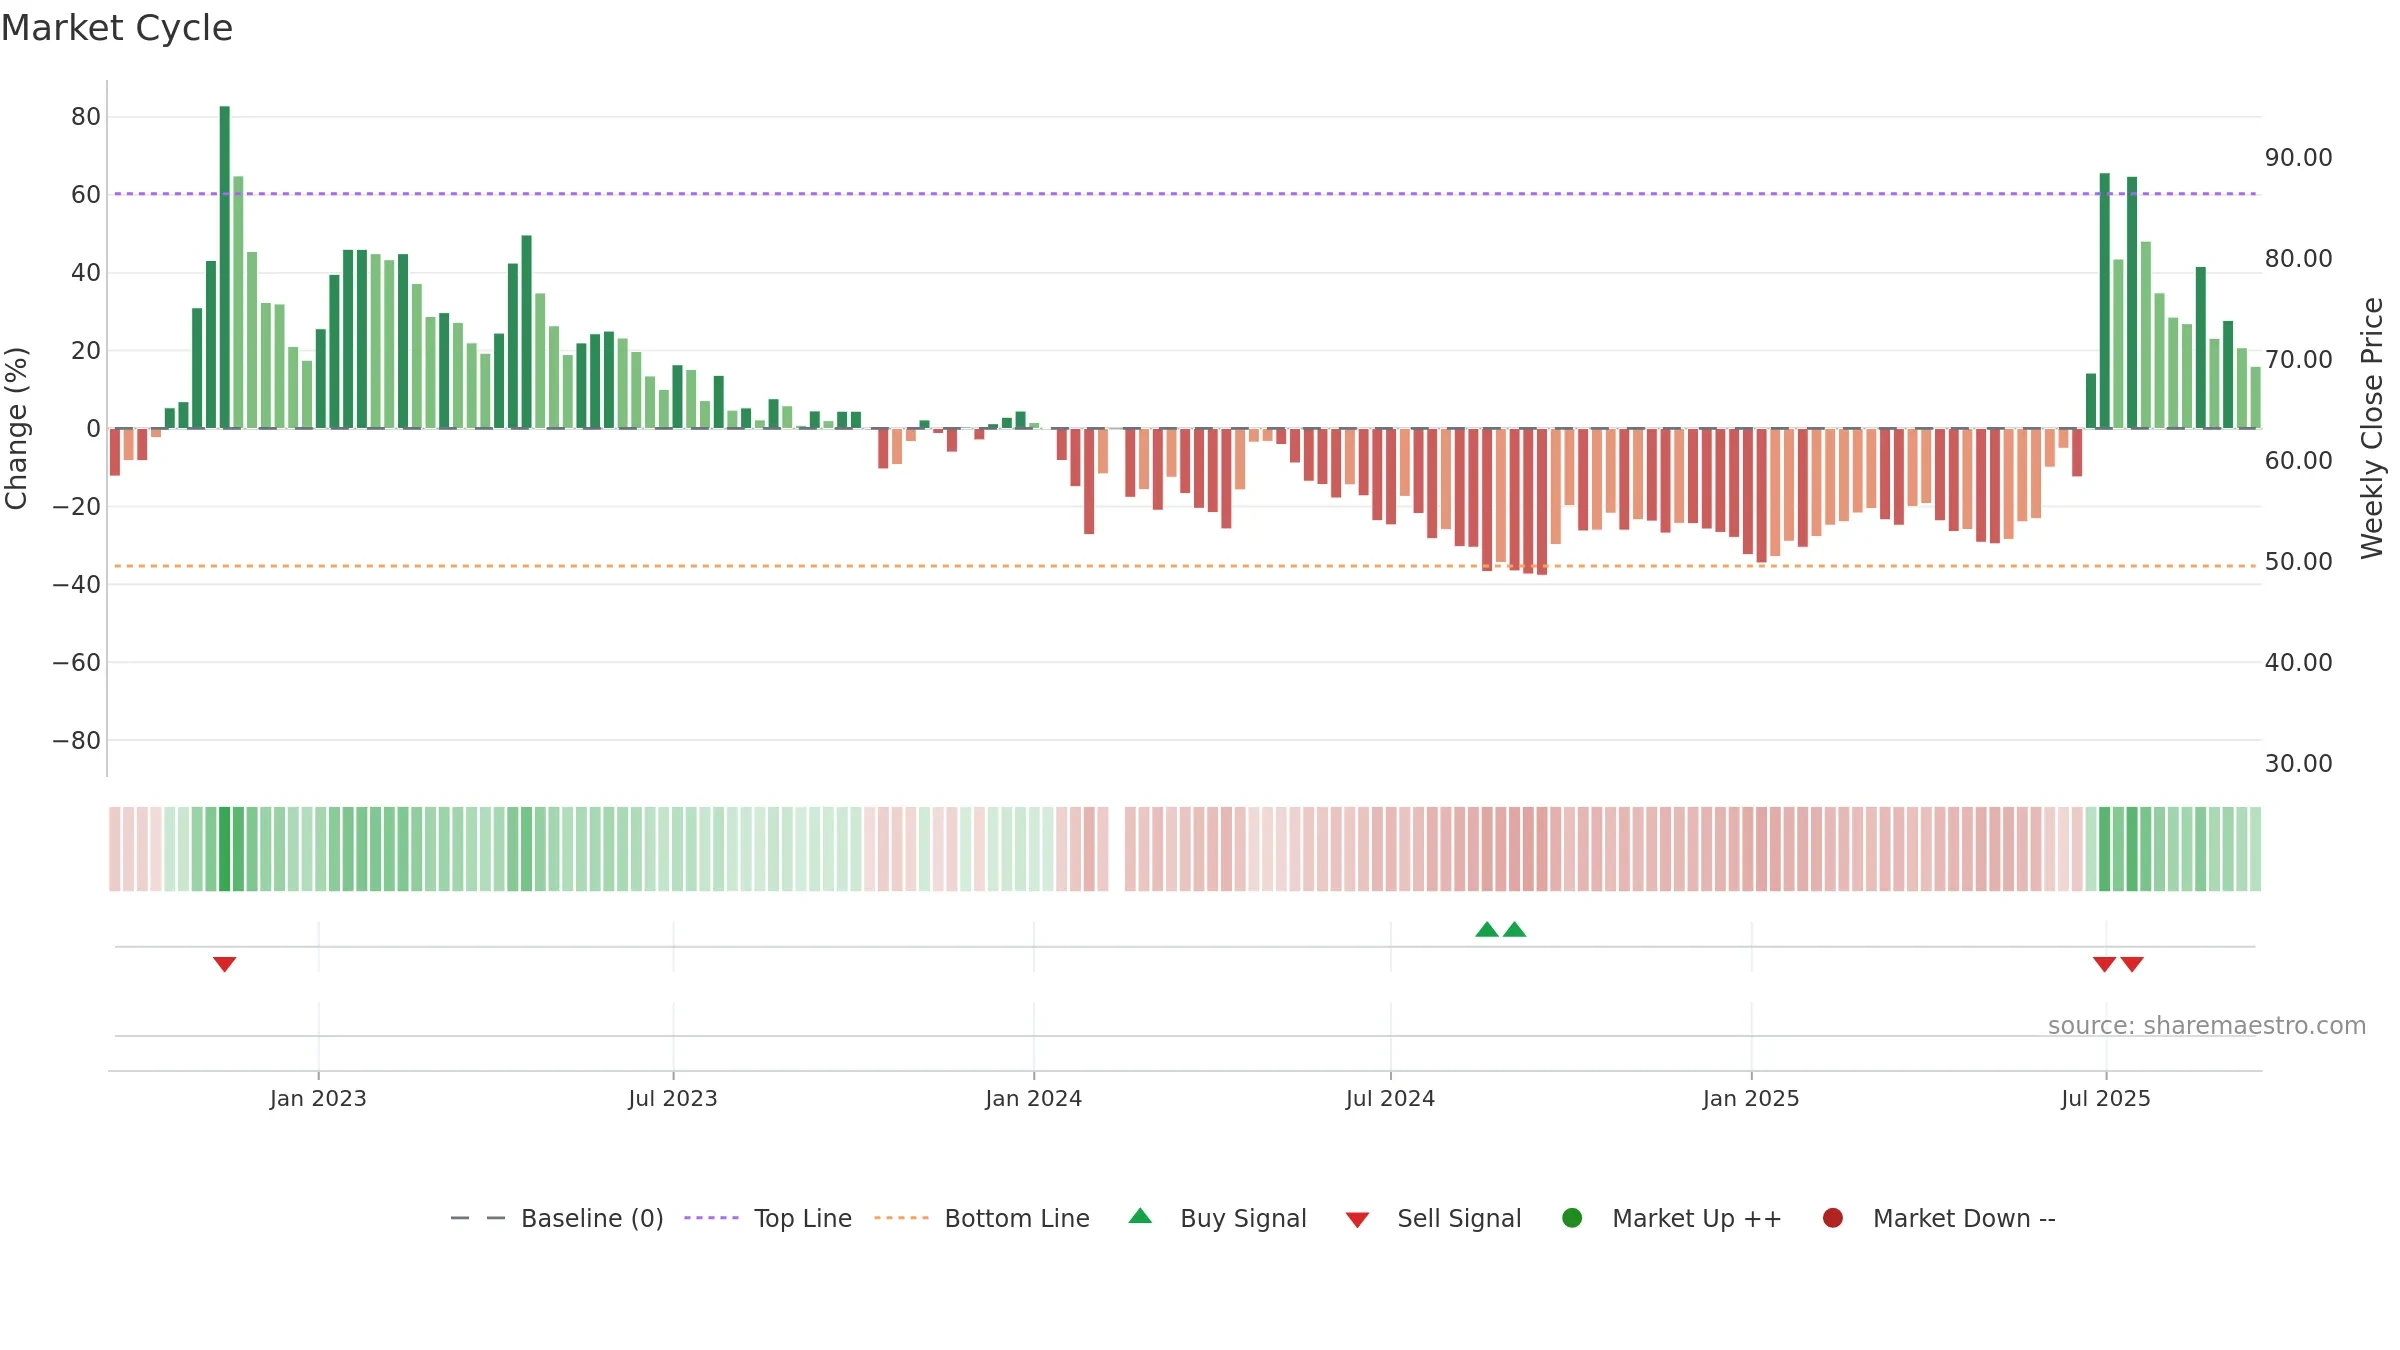This screenshot has width=2400, height=1350.
Task: Click the −80 tick on the left axis
Action: 77,741
